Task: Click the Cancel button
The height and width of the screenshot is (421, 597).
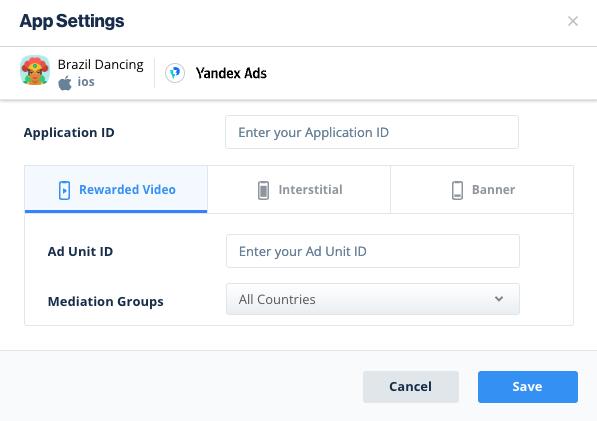Action: click(x=411, y=387)
